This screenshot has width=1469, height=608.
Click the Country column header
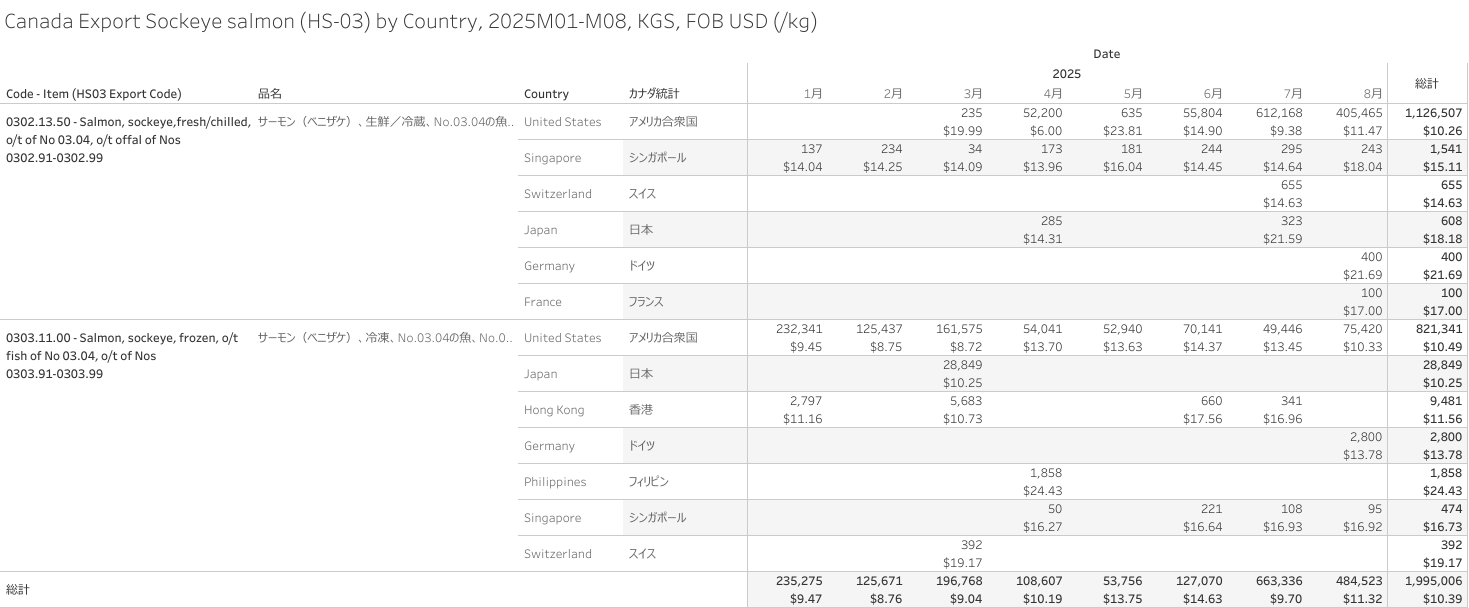pos(546,94)
